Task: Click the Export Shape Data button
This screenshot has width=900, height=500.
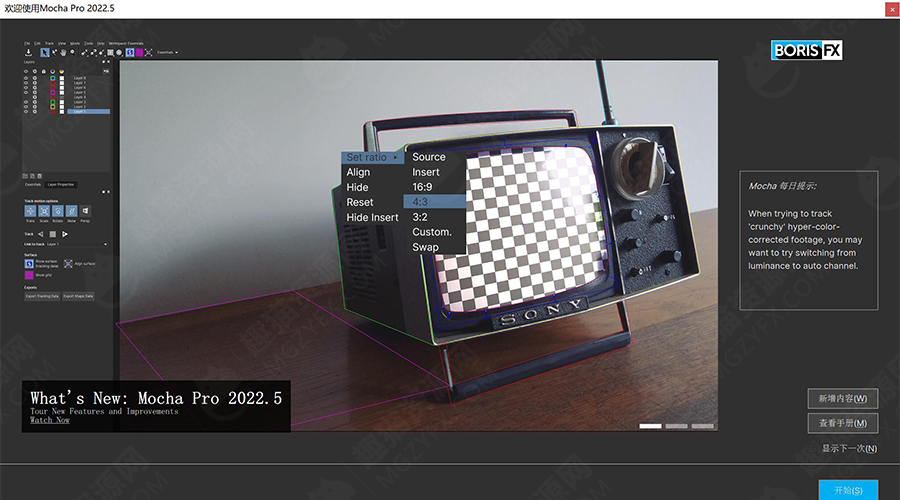Action: [78, 296]
